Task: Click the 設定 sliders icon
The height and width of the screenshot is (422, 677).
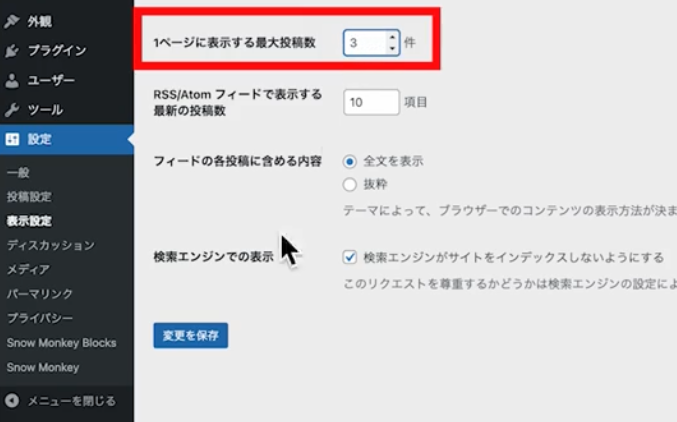Action: 11,139
